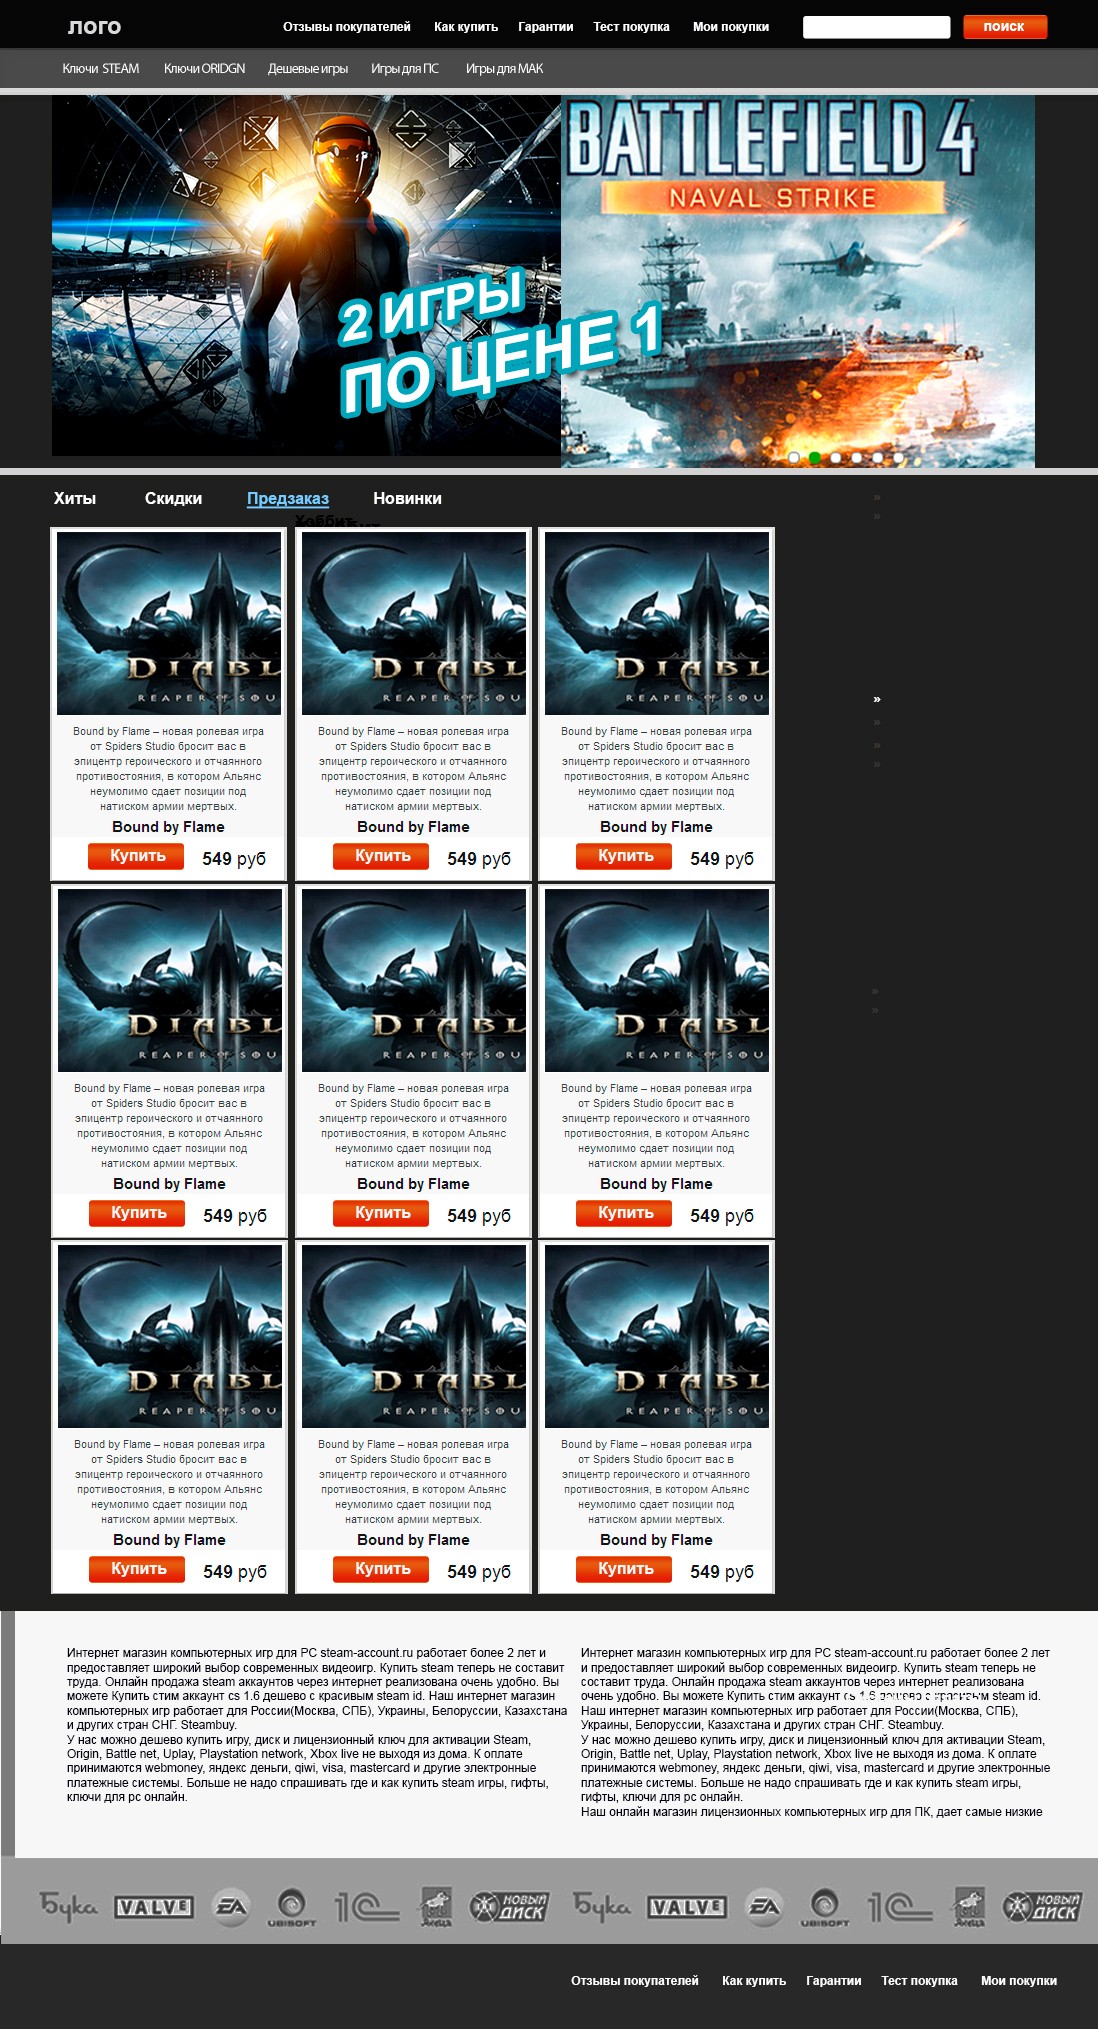This screenshot has width=1098, height=2029.
Task: Select the green active banner slider dot
Action: (815, 457)
